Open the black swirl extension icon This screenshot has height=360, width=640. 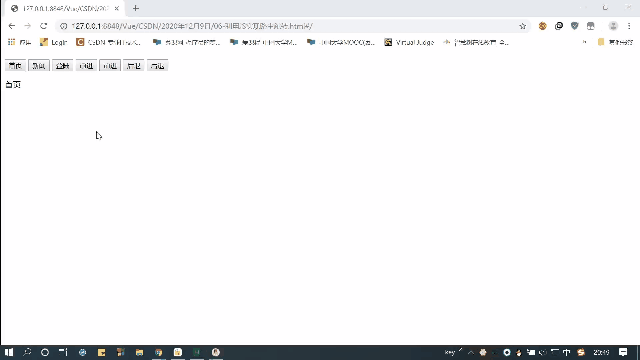[559, 26]
